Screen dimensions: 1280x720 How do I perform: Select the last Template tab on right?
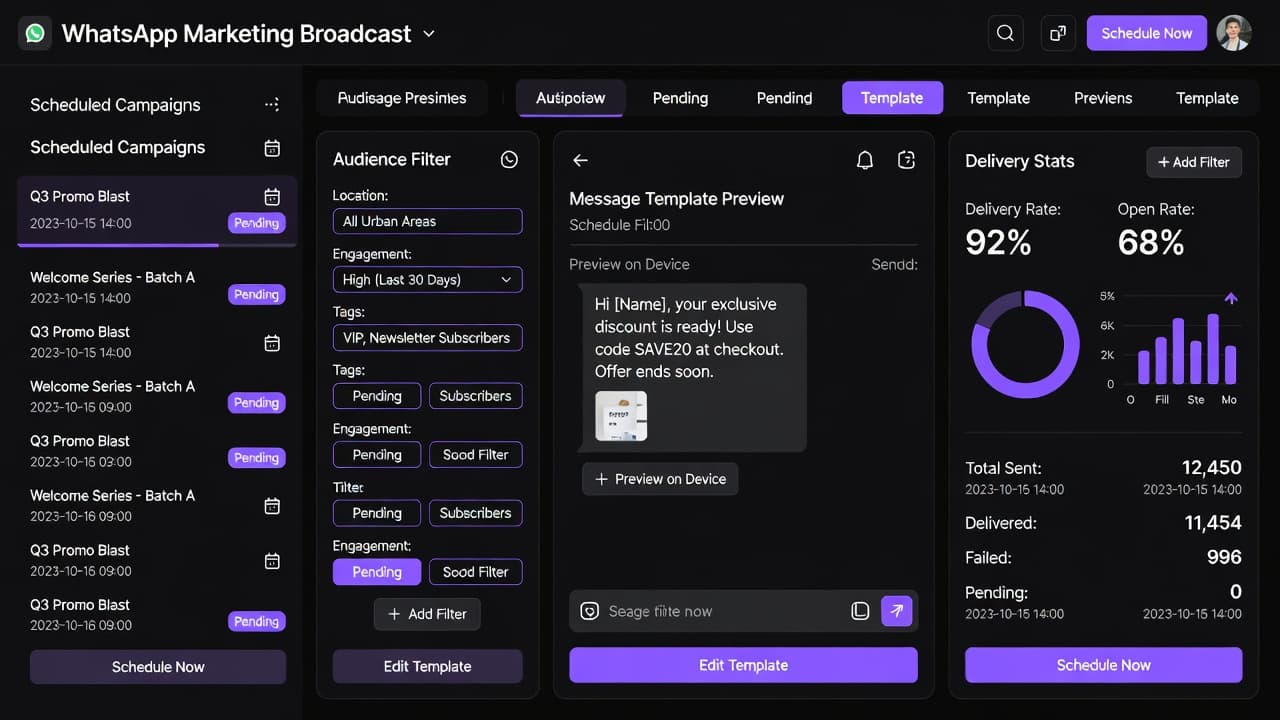coord(1207,98)
